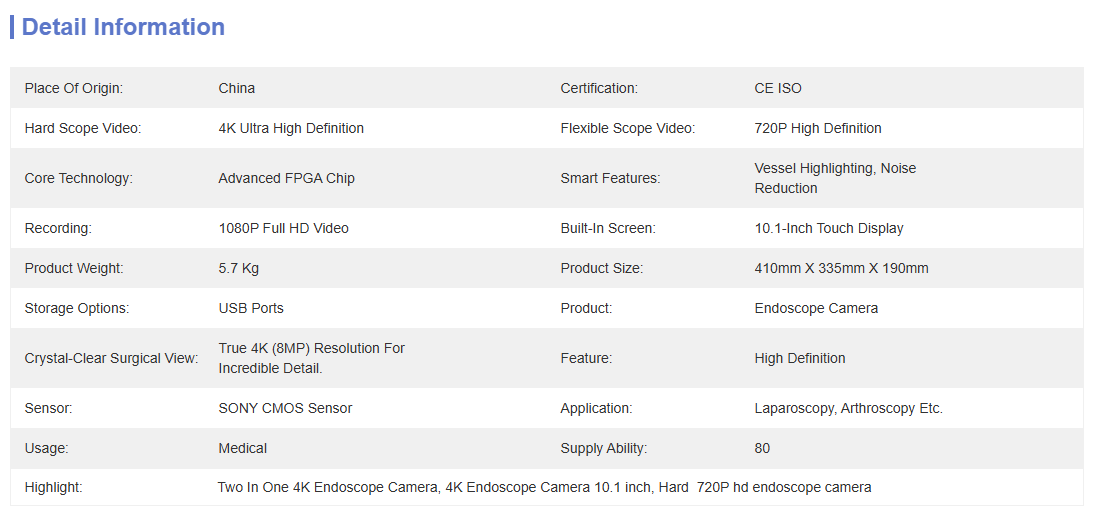This screenshot has height=511, width=1096.
Task: Select the Endoscope Camera product value
Action: [816, 308]
